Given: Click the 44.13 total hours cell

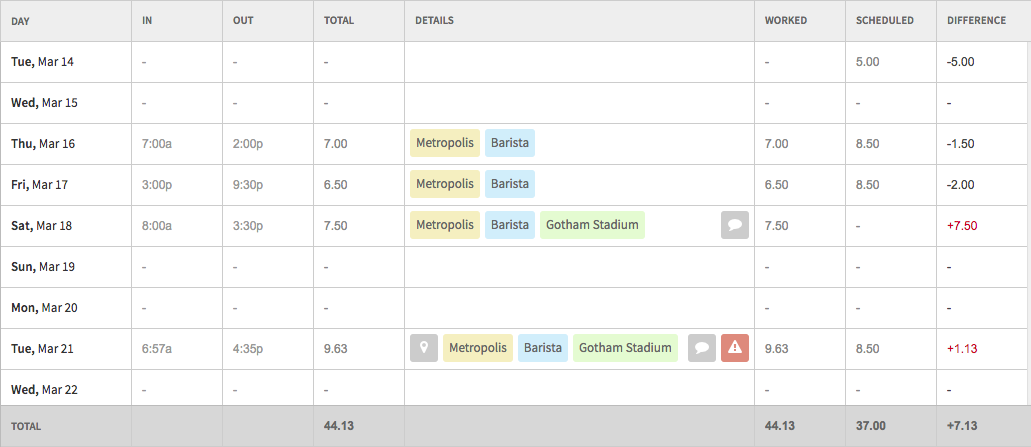Looking at the screenshot, I should click(339, 426).
